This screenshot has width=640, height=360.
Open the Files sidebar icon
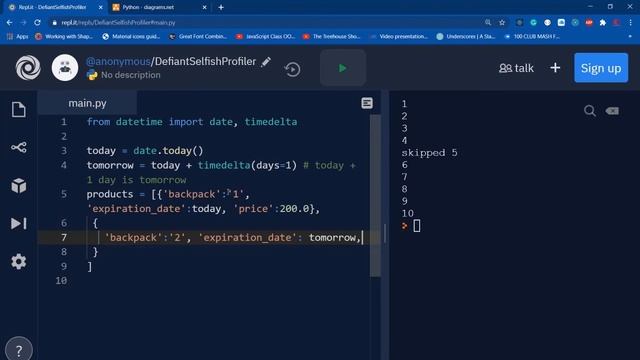tap(19, 109)
